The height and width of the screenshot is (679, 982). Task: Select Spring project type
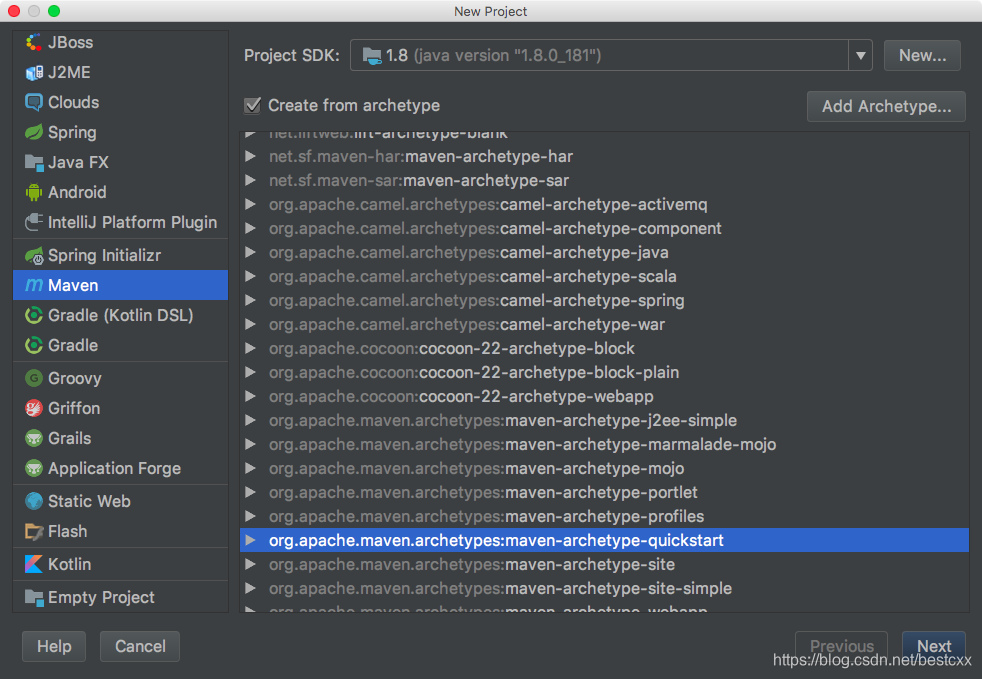(120, 132)
